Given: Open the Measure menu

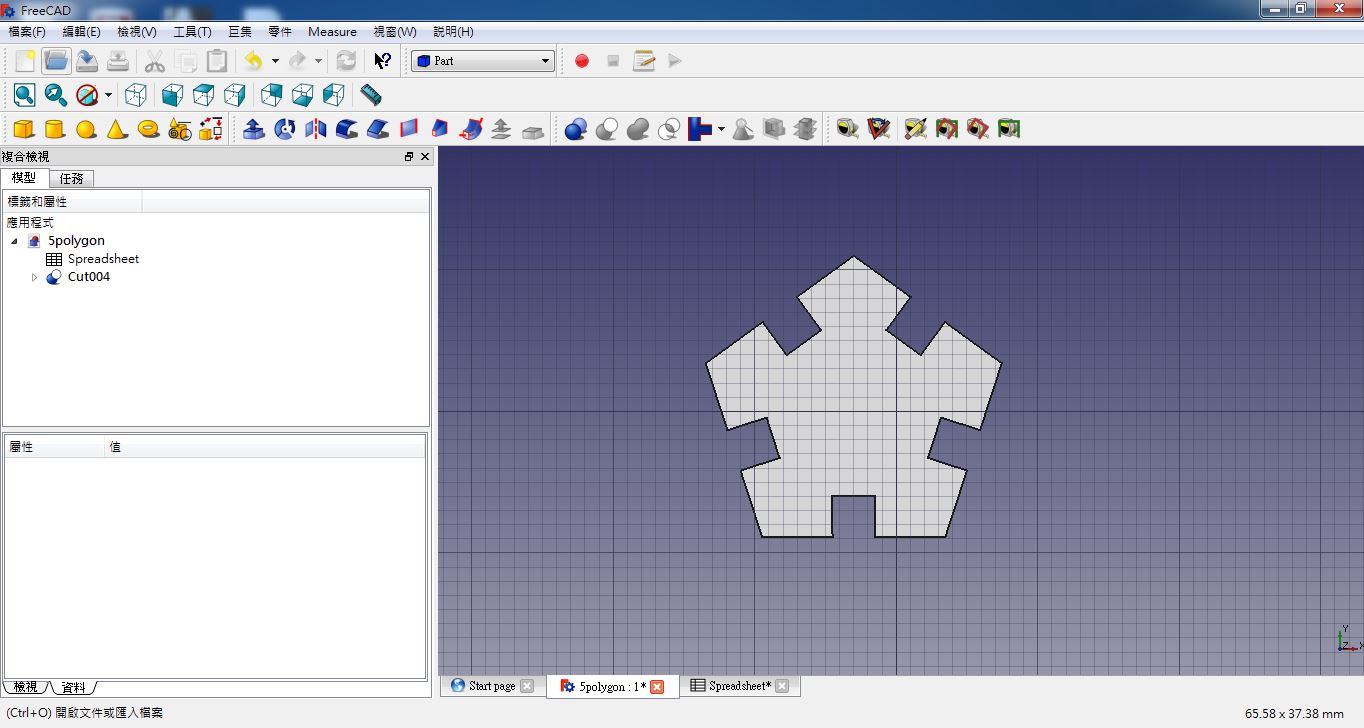Looking at the screenshot, I should click(332, 31).
